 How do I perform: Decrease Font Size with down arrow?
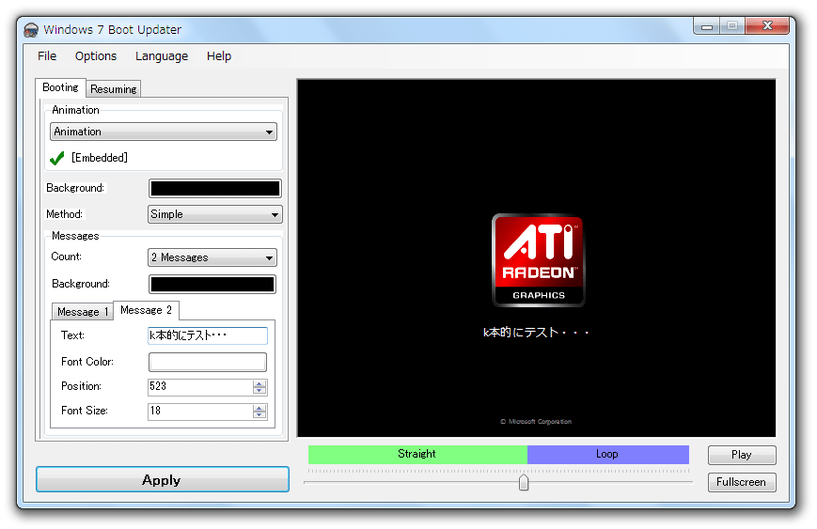[259, 415]
